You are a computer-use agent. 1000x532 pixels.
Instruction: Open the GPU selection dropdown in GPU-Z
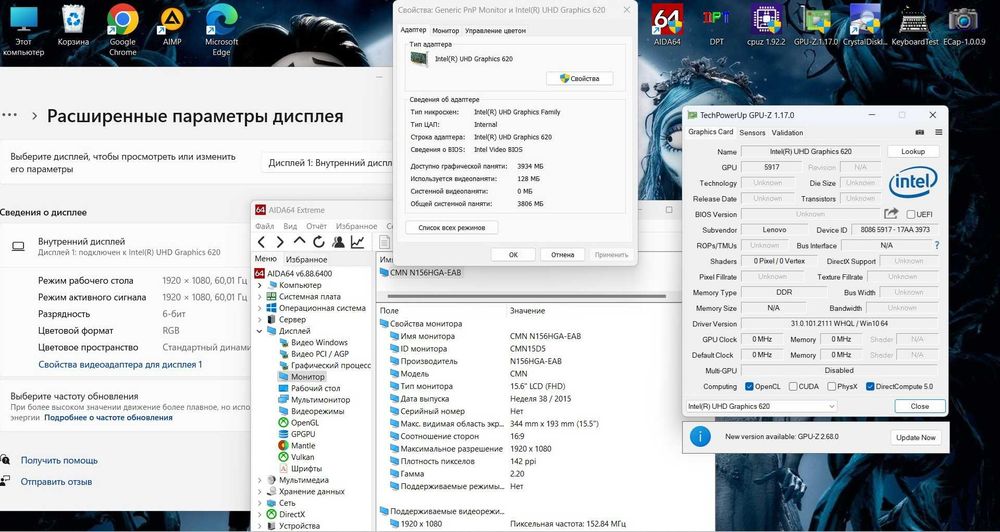pyautogui.click(x=761, y=406)
